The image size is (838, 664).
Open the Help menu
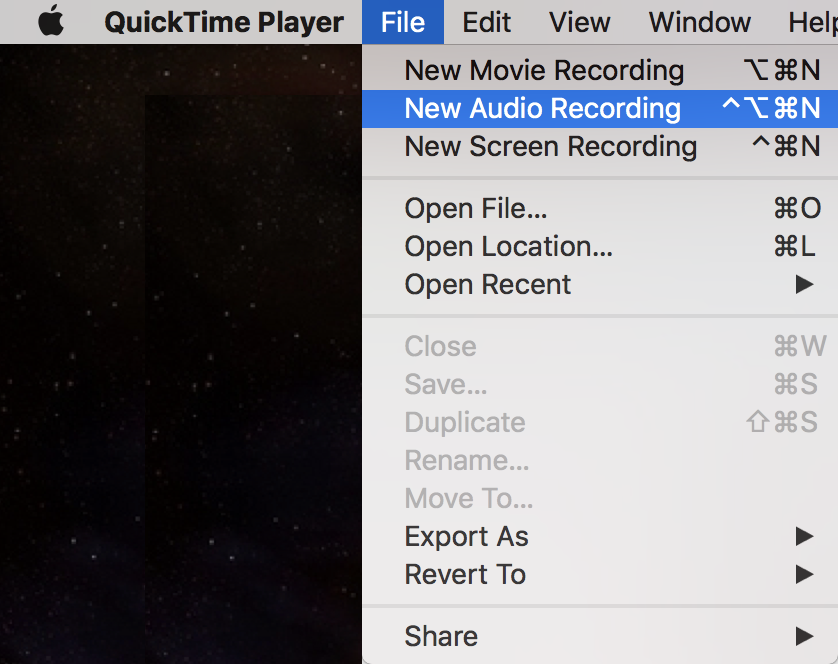pyautogui.click(x=813, y=22)
